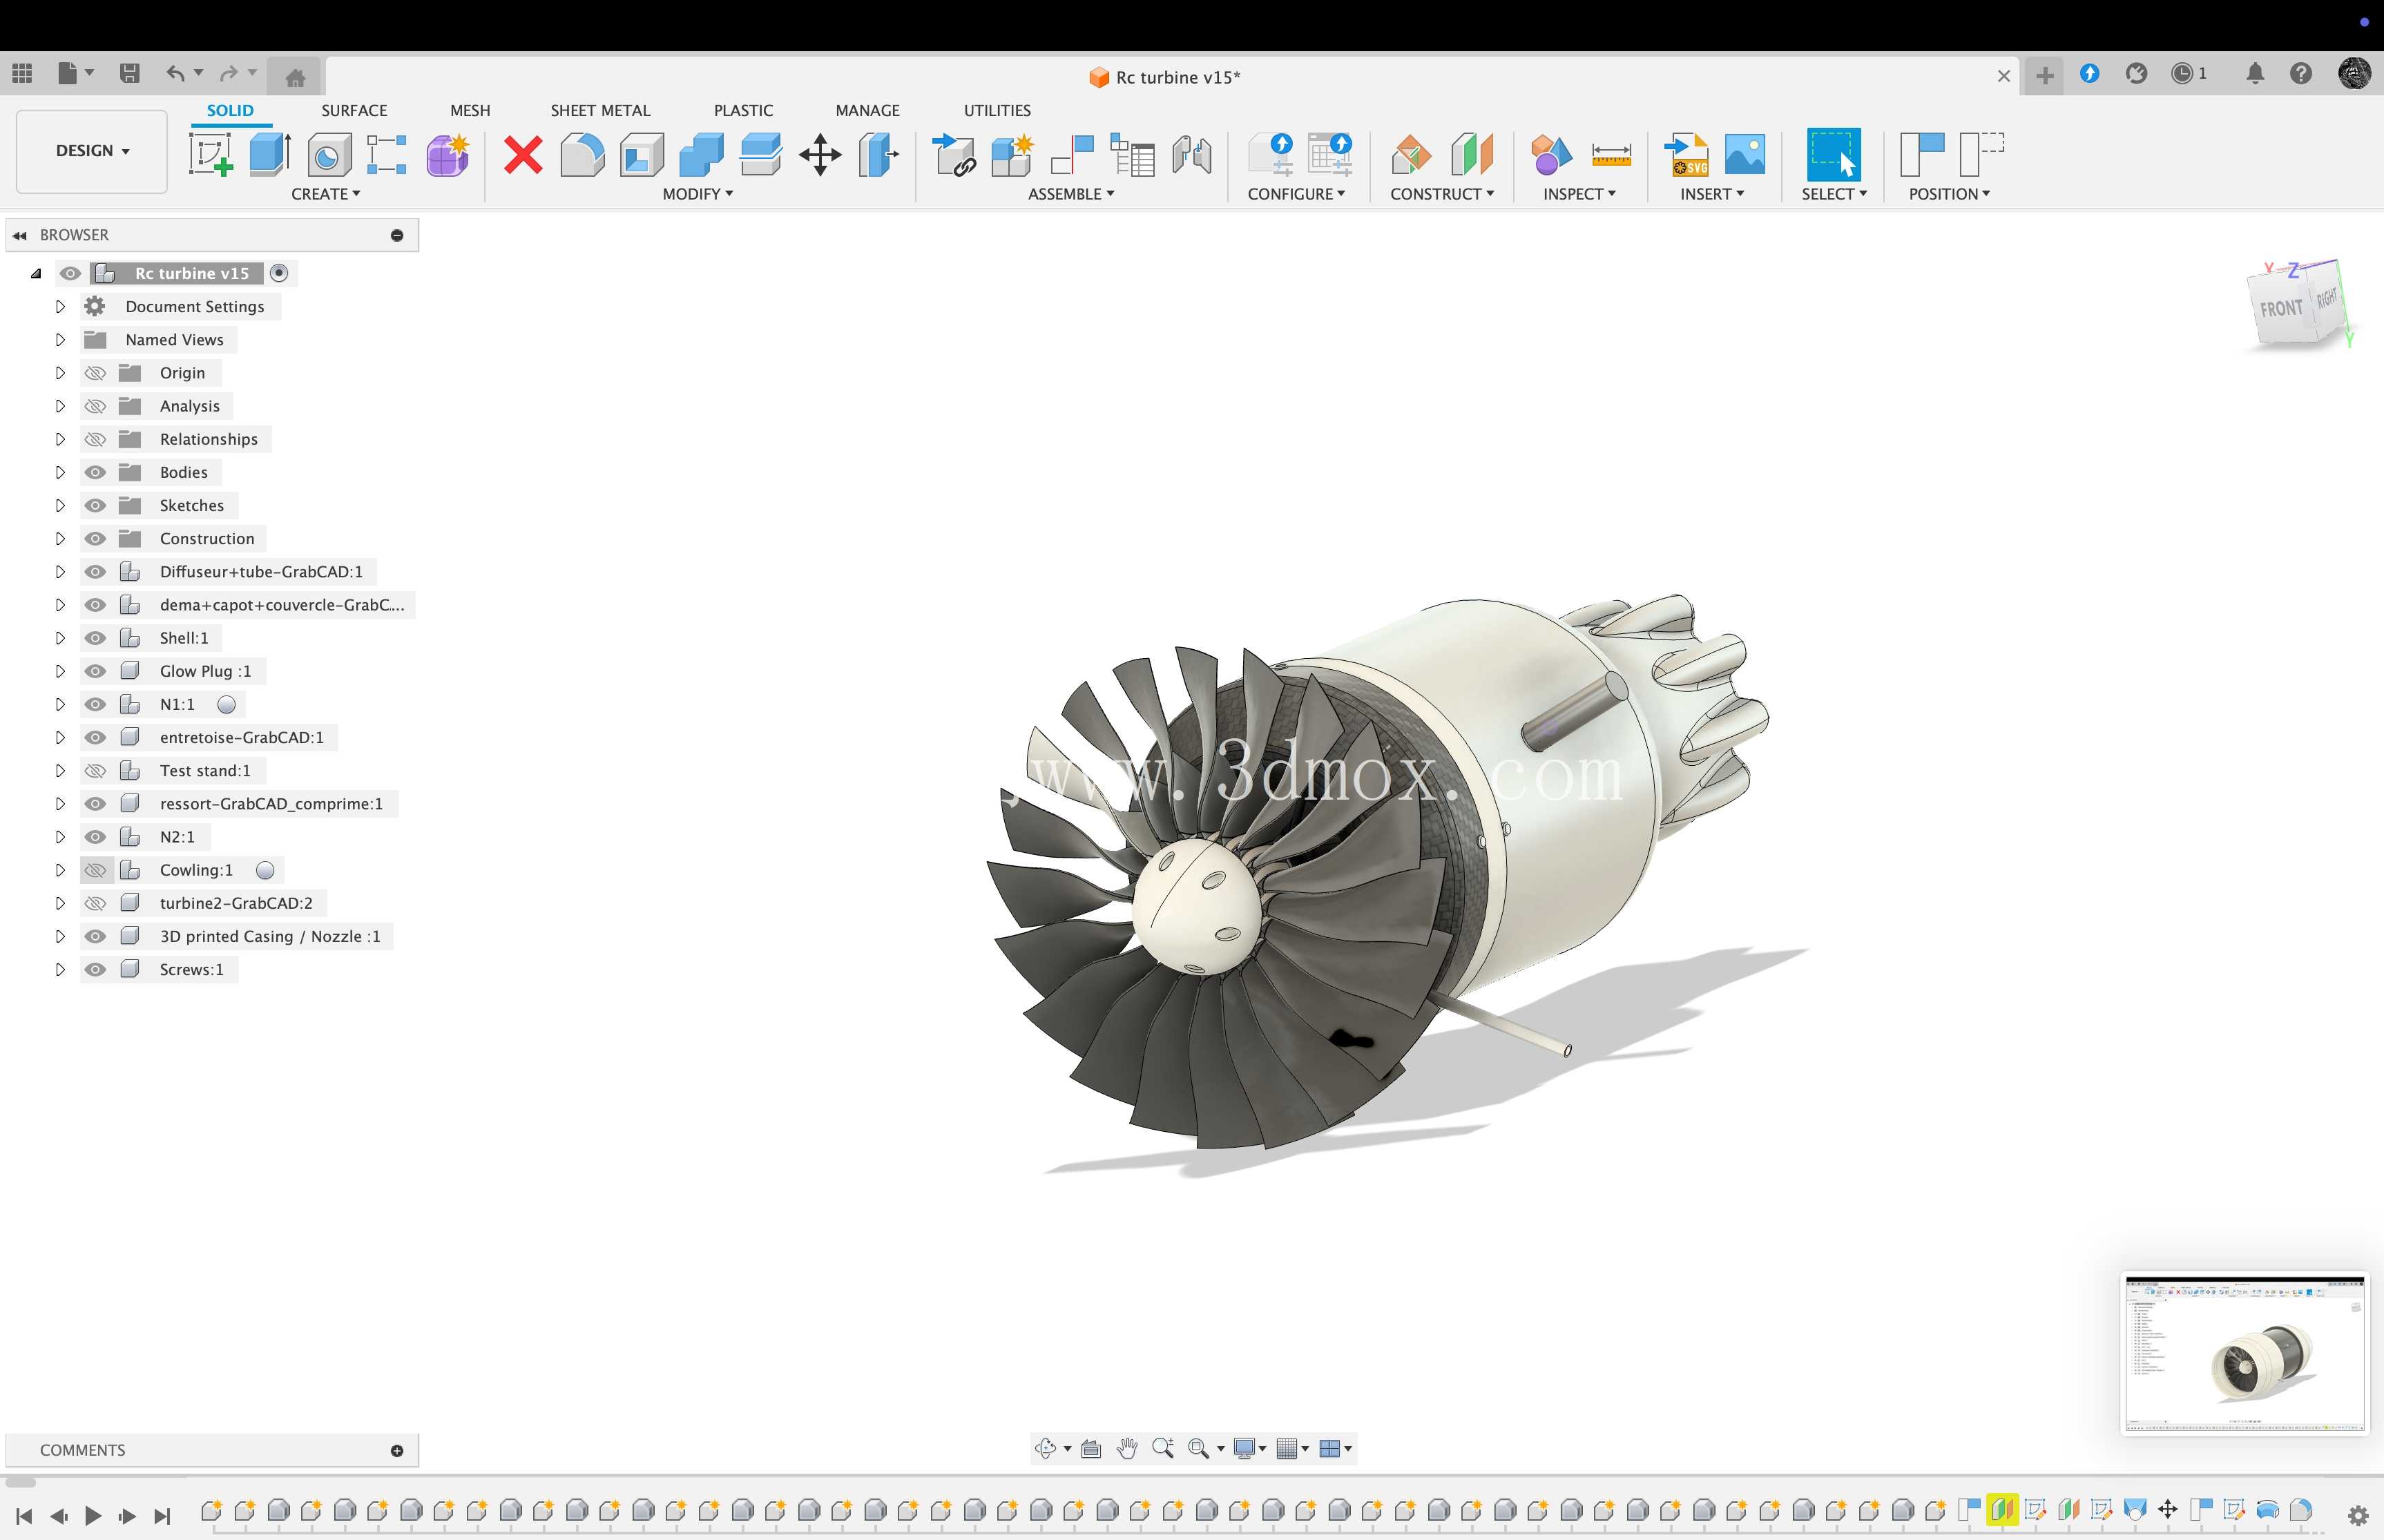Select the Insert Component link icon

(x=954, y=155)
